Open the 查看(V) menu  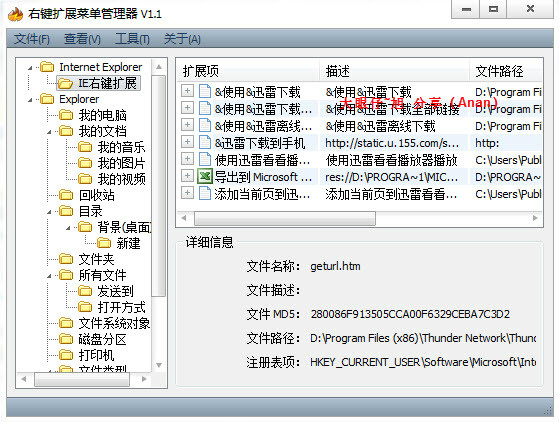click(x=82, y=38)
